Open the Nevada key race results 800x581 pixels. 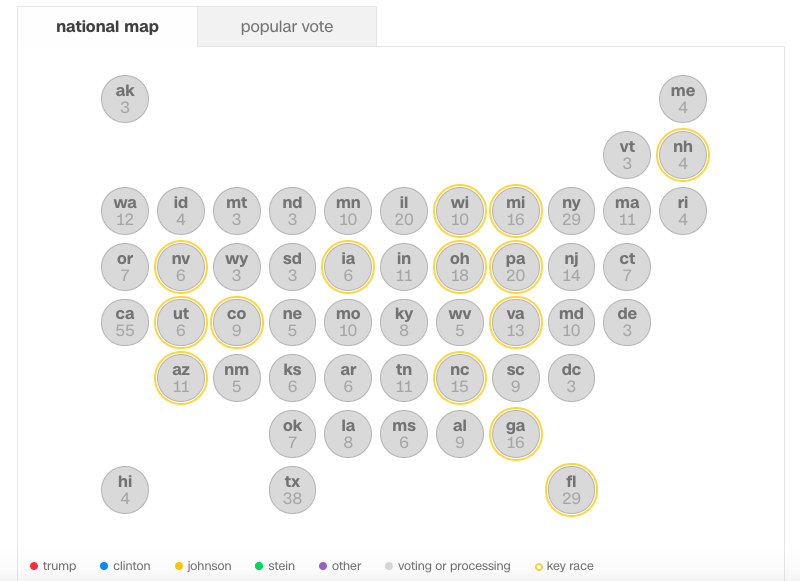180,267
